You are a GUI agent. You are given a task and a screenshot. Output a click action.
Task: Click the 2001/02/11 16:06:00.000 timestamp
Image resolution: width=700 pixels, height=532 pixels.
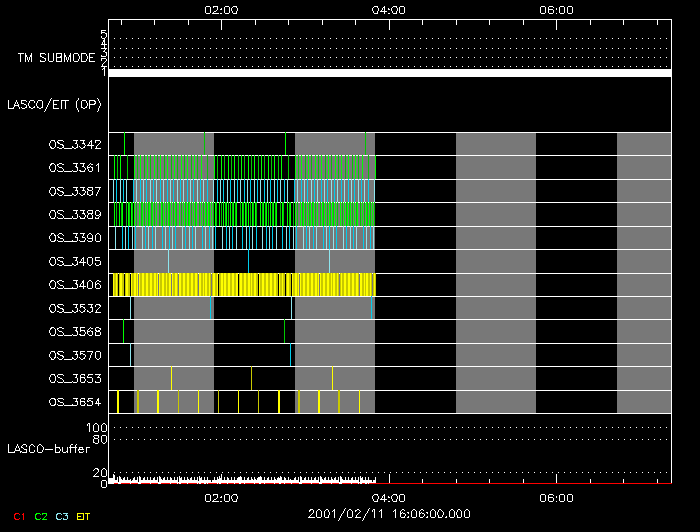click(388, 513)
